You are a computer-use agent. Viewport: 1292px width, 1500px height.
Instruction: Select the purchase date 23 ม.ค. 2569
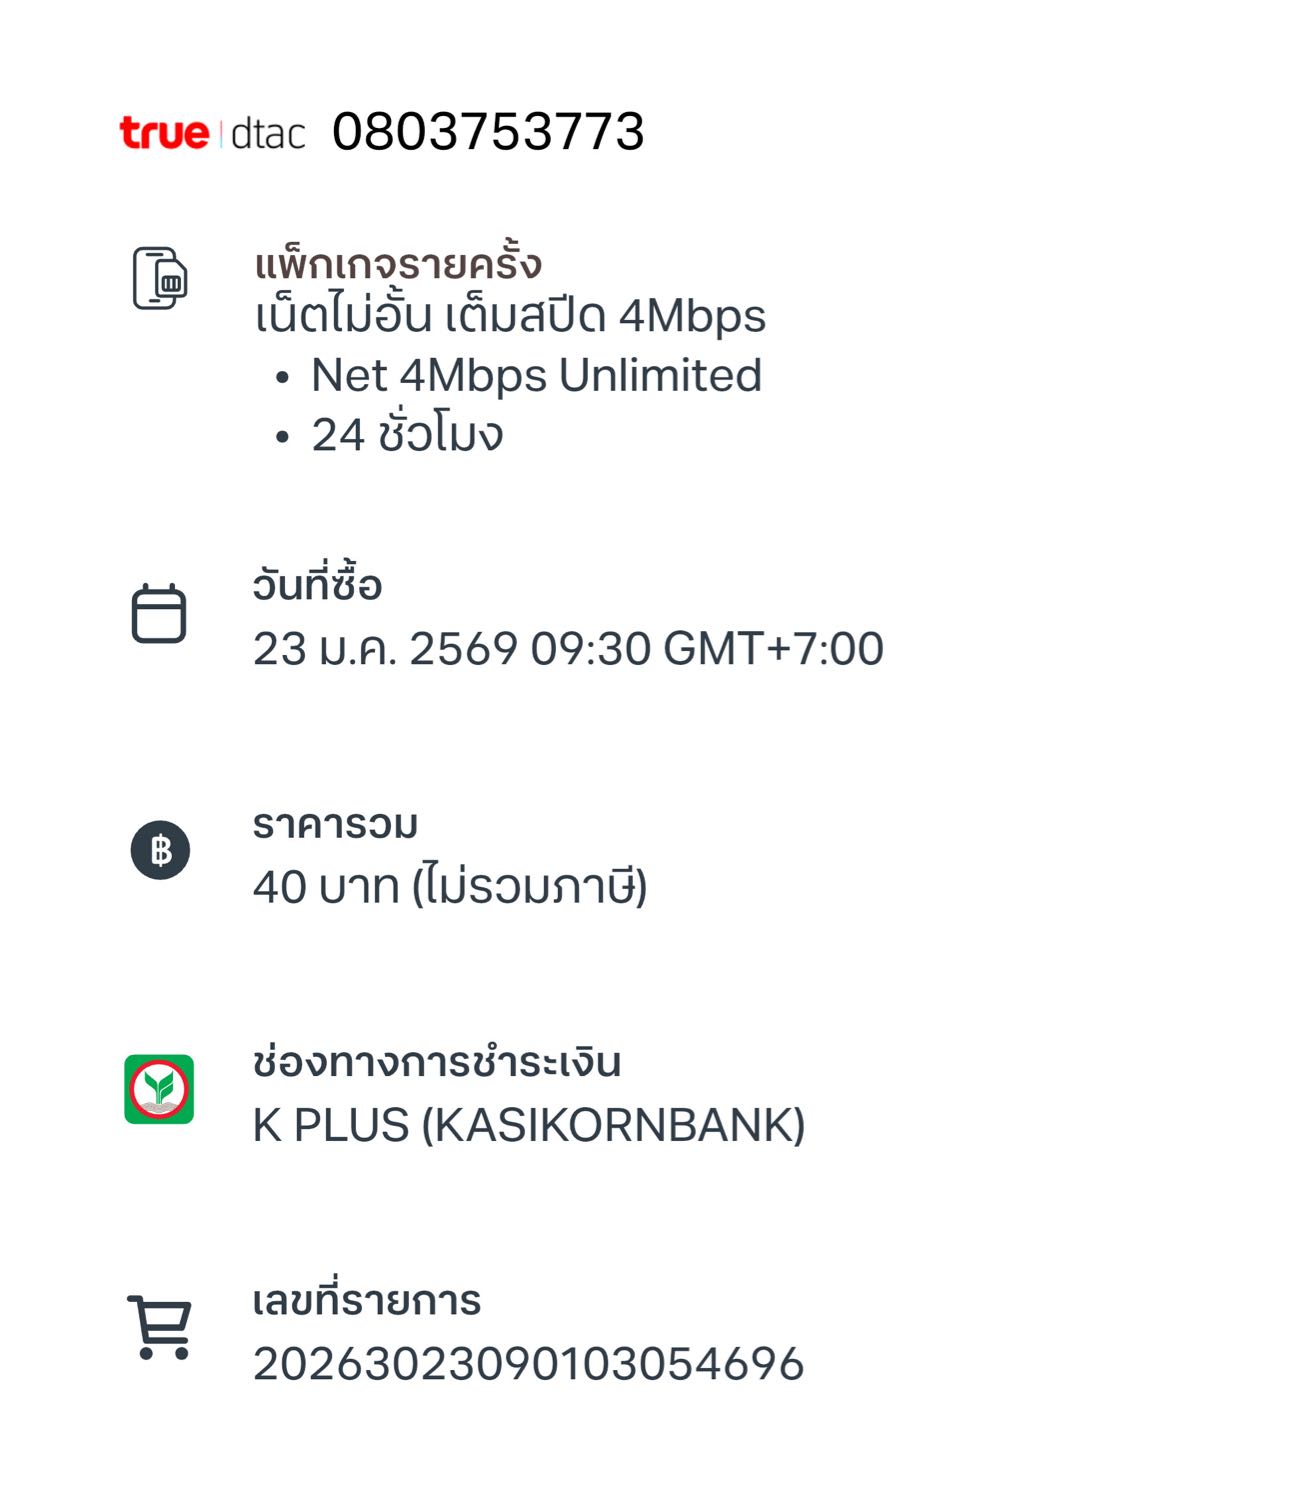385,649
